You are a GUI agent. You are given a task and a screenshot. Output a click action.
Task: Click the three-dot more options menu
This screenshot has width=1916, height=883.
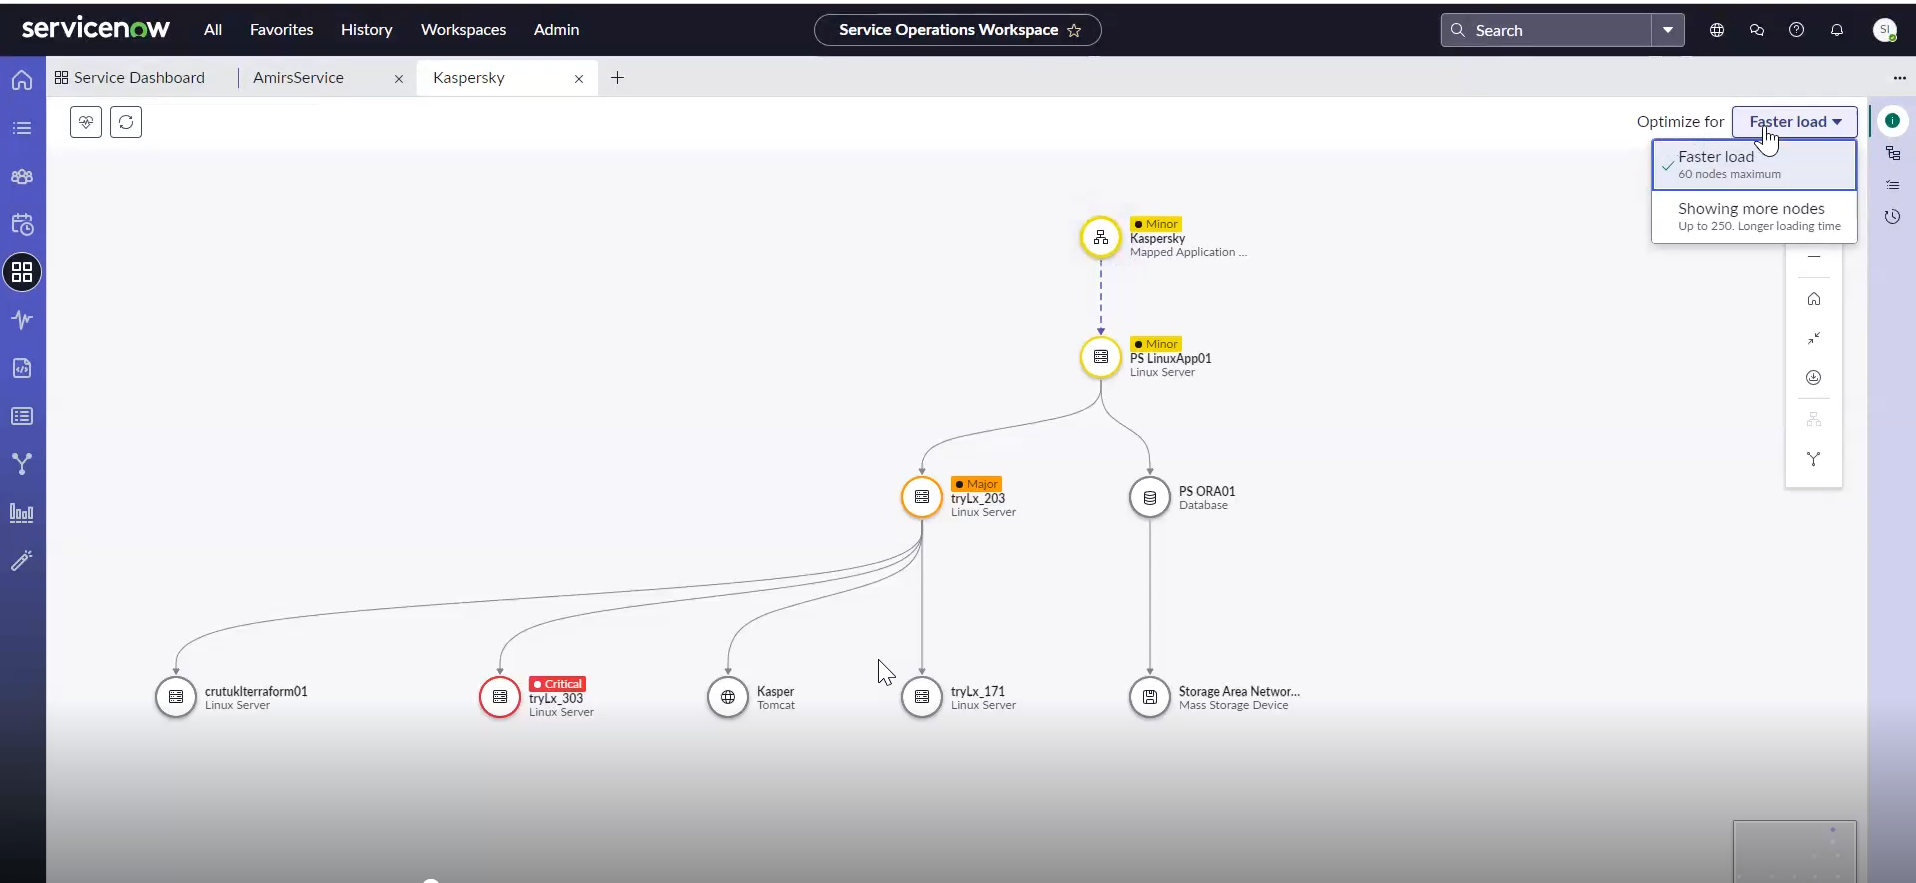pos(1898,78)
